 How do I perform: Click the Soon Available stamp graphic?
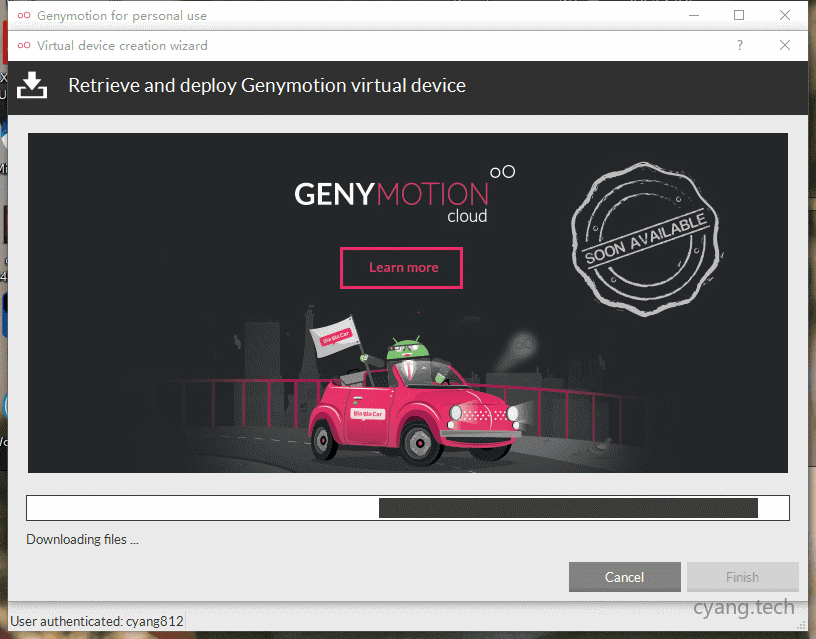click(x=644, y=241)
